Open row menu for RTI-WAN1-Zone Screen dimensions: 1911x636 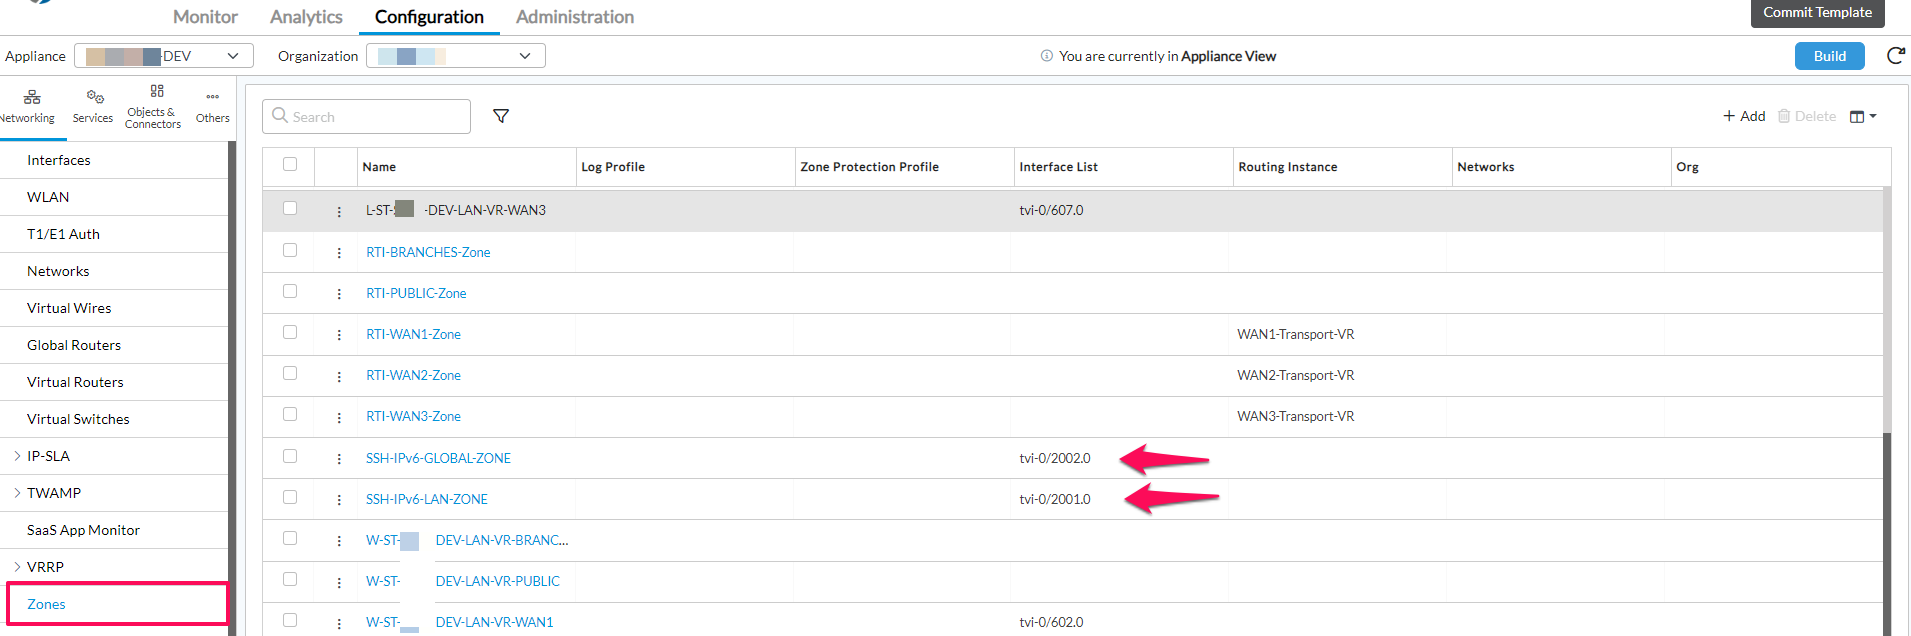pyautogui.click(x=339, y=335)
